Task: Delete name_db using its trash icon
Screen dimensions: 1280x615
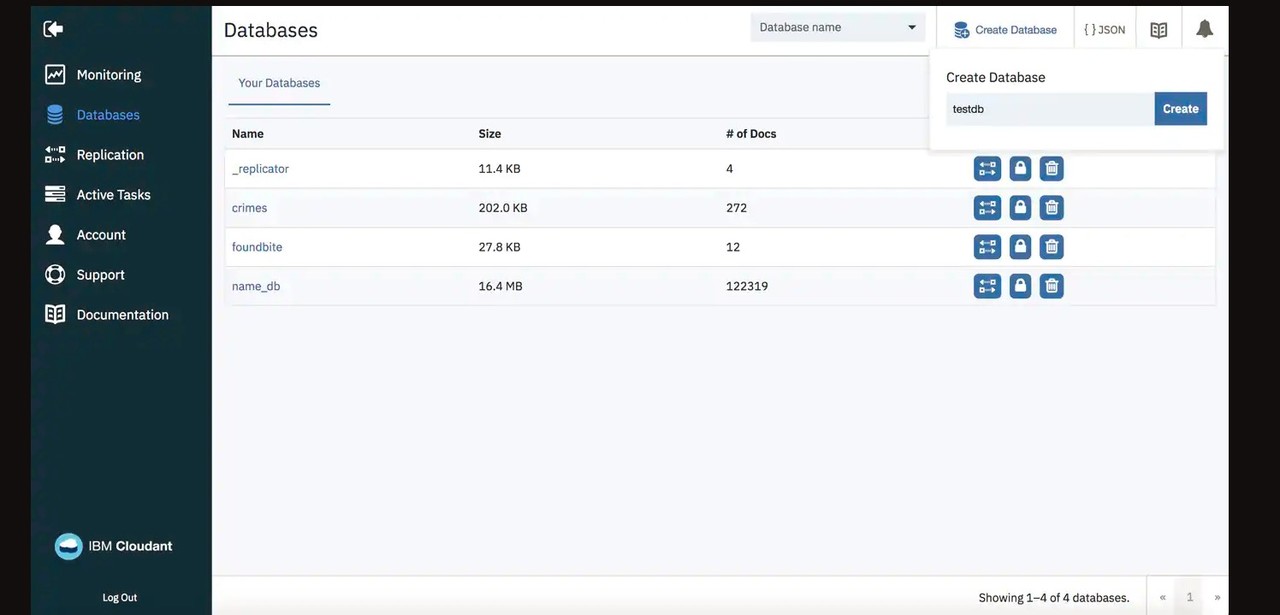Action: (1051, 286)
